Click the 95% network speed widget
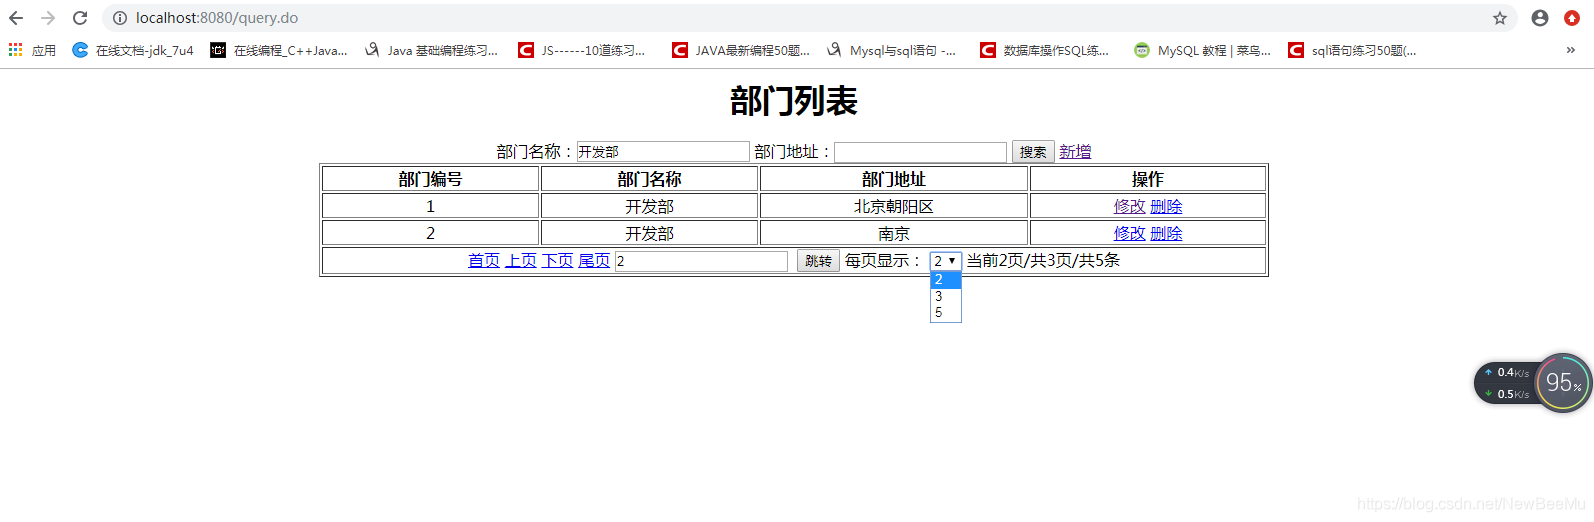 tap(1563, 382)
